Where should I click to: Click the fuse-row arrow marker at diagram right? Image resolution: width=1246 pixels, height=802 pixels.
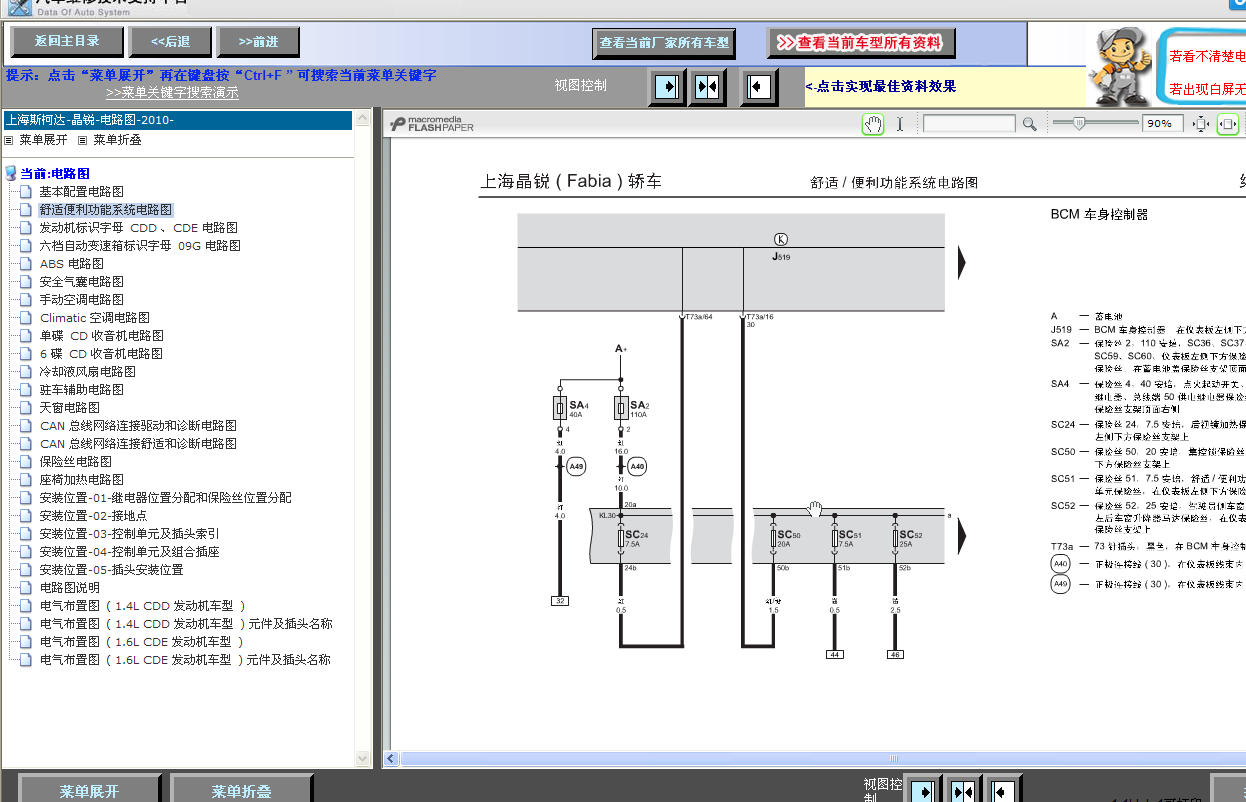click(x=962, y=535)
